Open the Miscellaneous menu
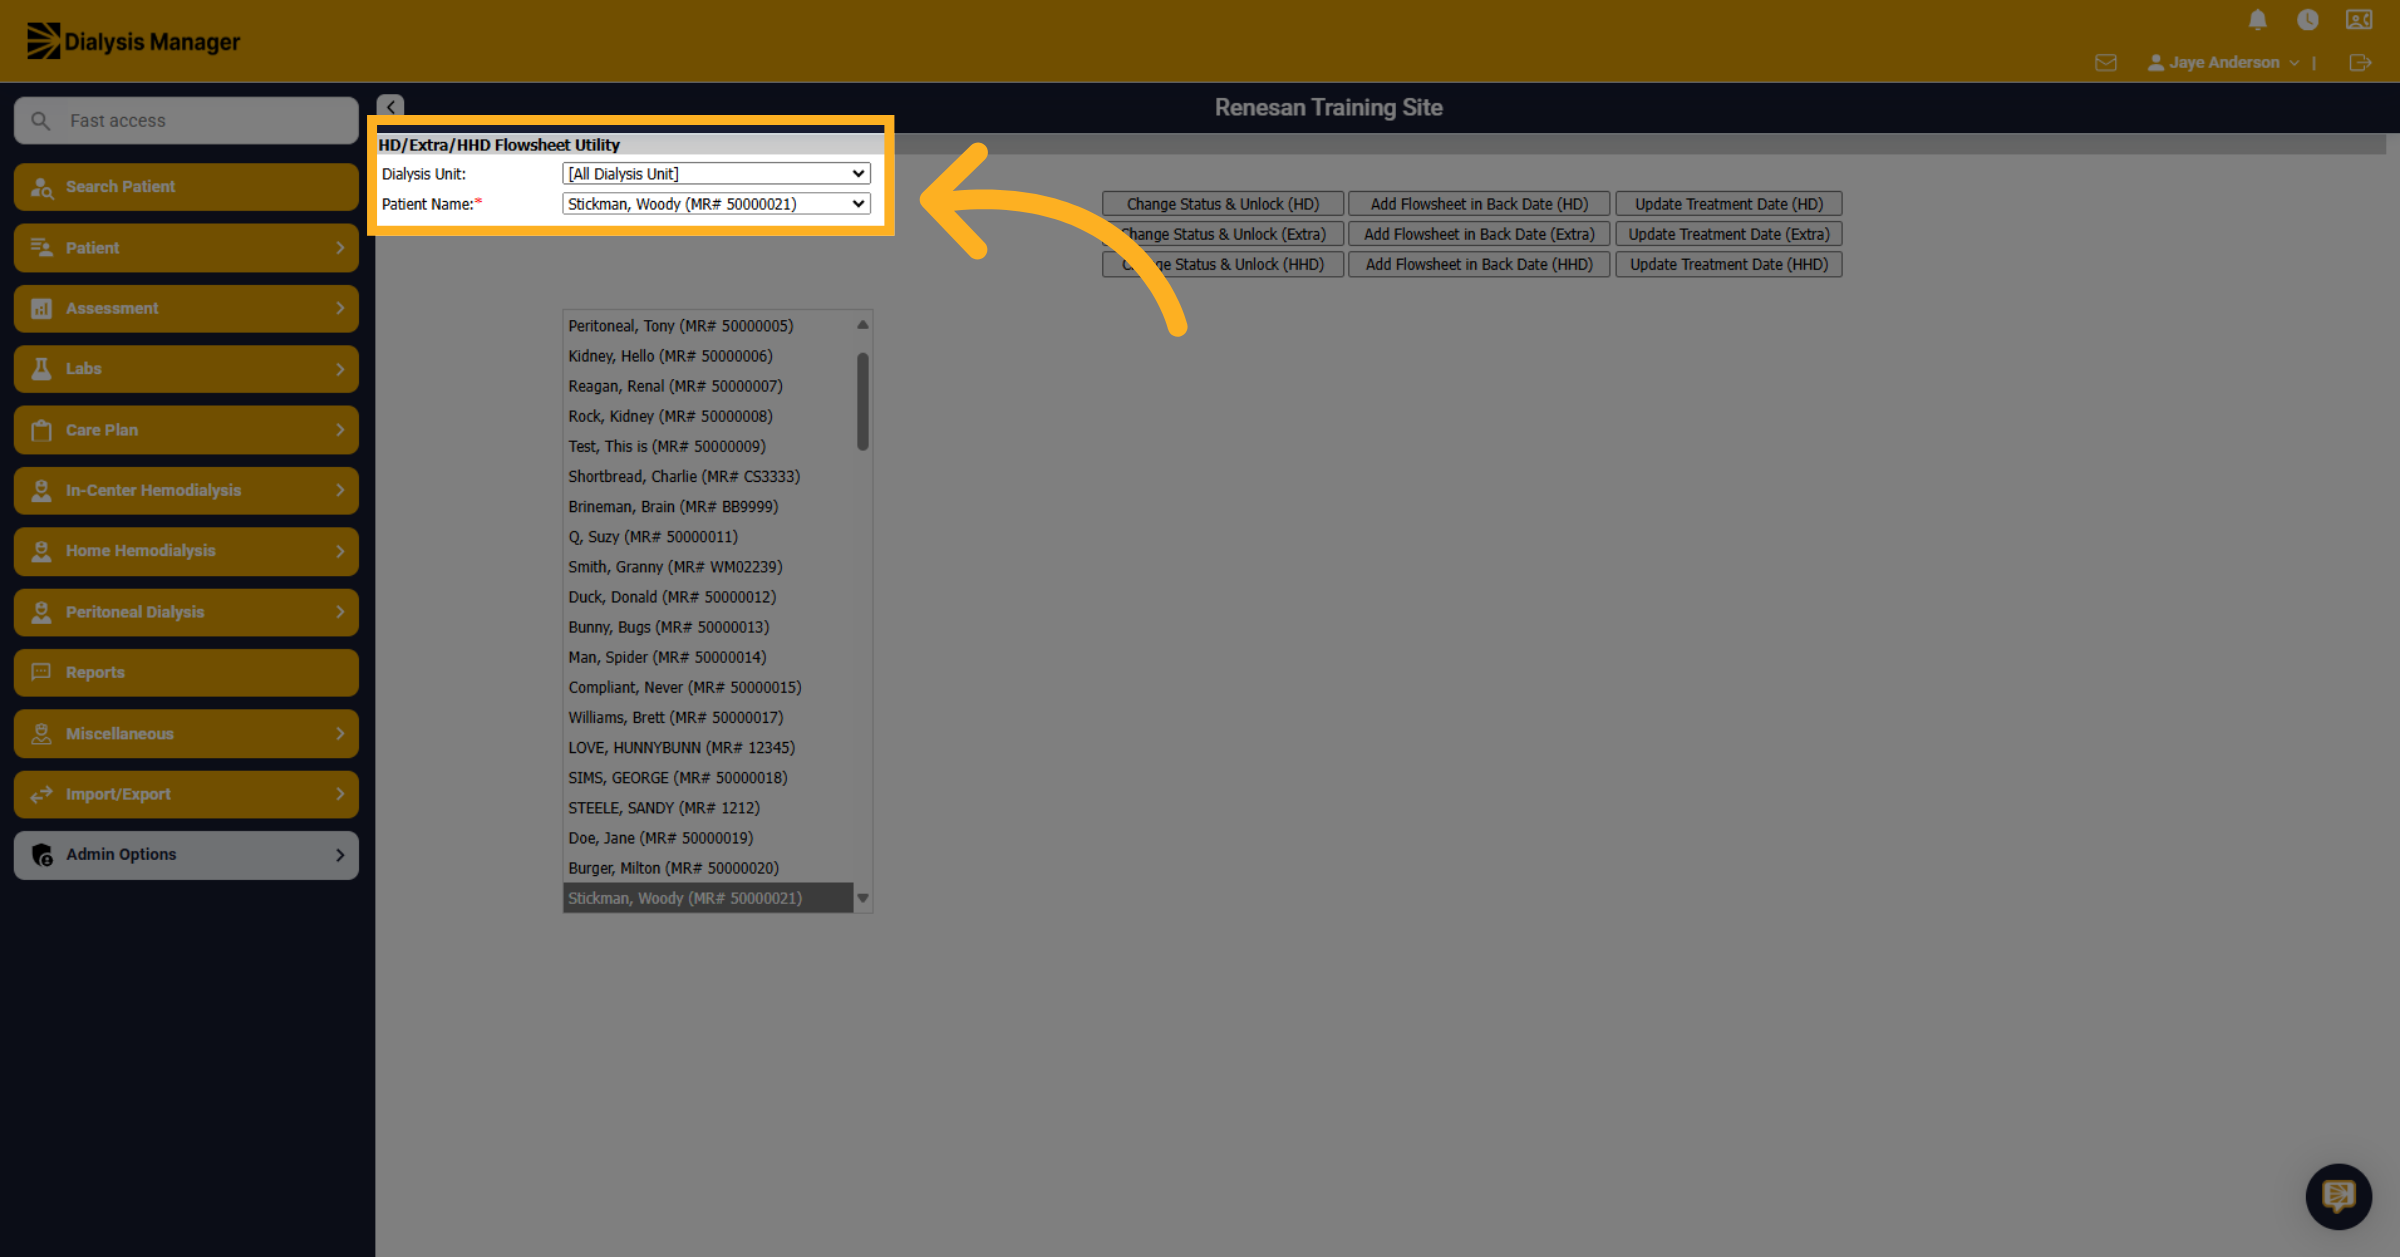The height and width of the screenshot is (1257, 2400). (x=186, y=734)
